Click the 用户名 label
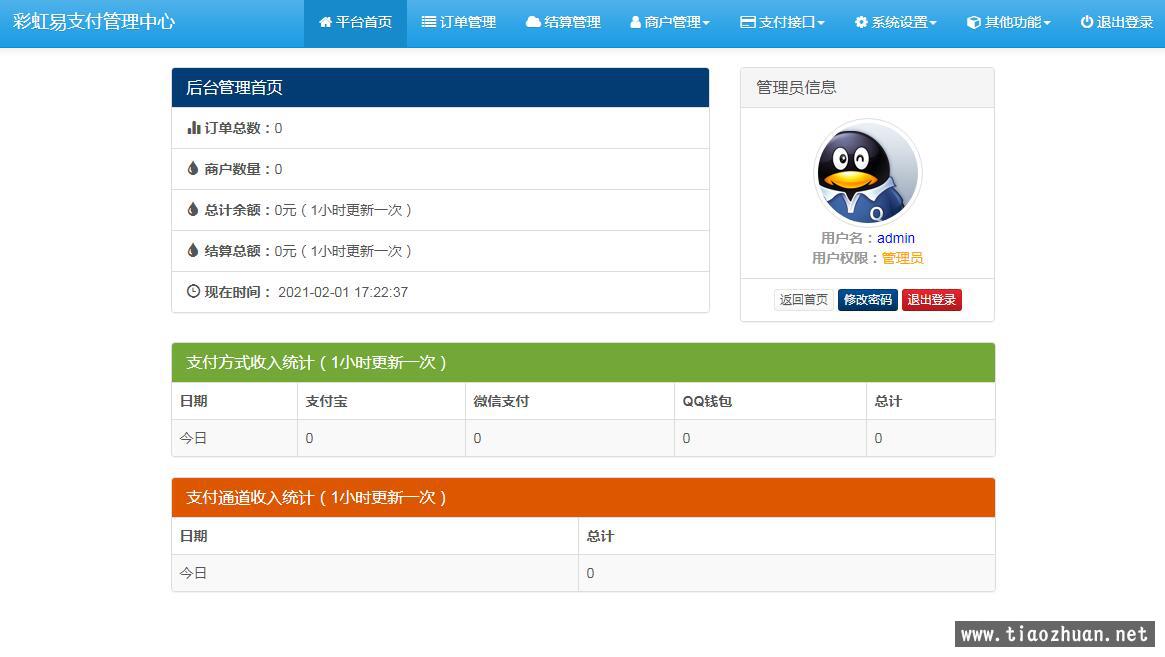1165x657 pixels. [x=847, y=238]
